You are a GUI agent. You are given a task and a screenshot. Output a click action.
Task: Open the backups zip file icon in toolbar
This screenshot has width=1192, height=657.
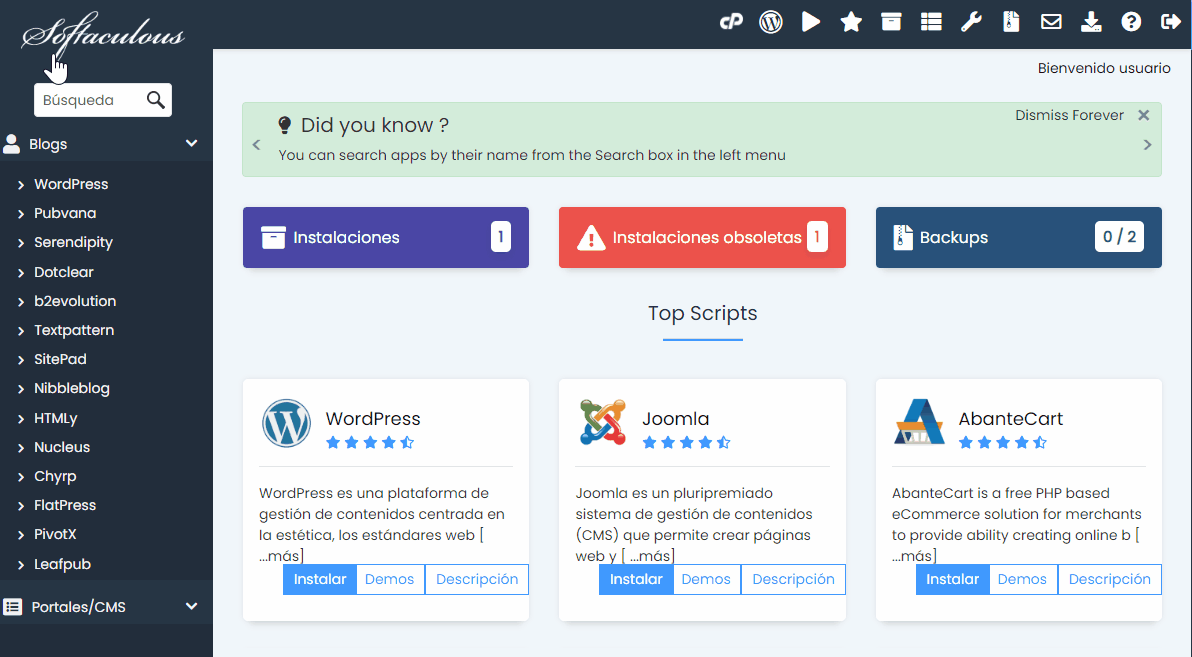coord(1011,22)
